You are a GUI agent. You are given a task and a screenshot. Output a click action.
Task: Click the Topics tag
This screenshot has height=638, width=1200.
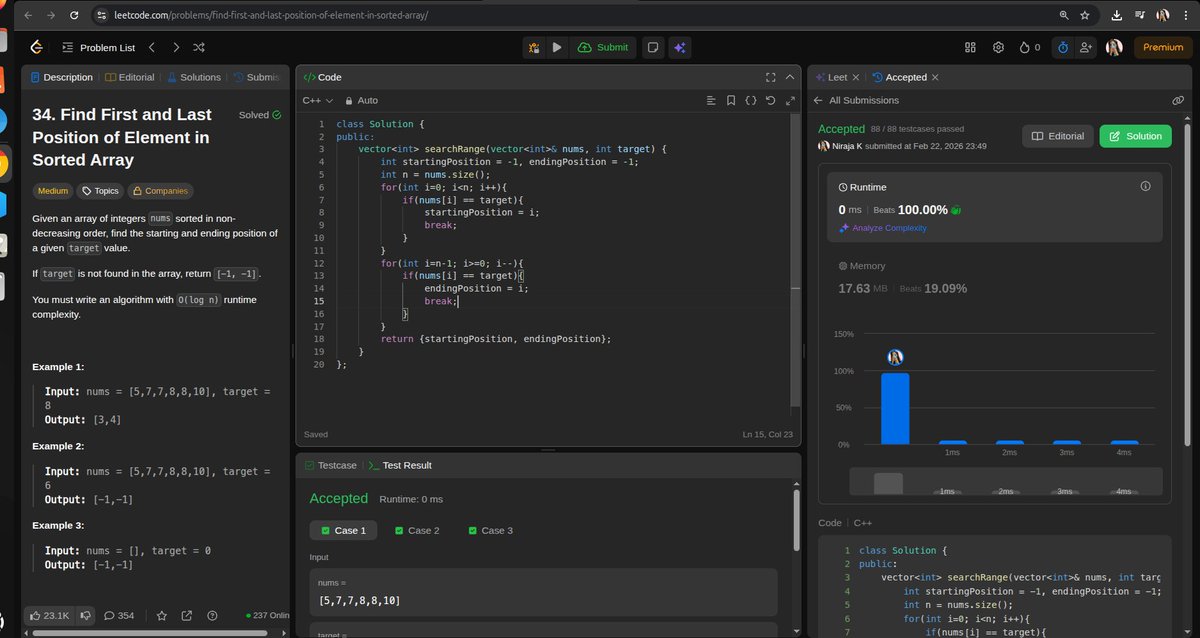tap(100, 191)
